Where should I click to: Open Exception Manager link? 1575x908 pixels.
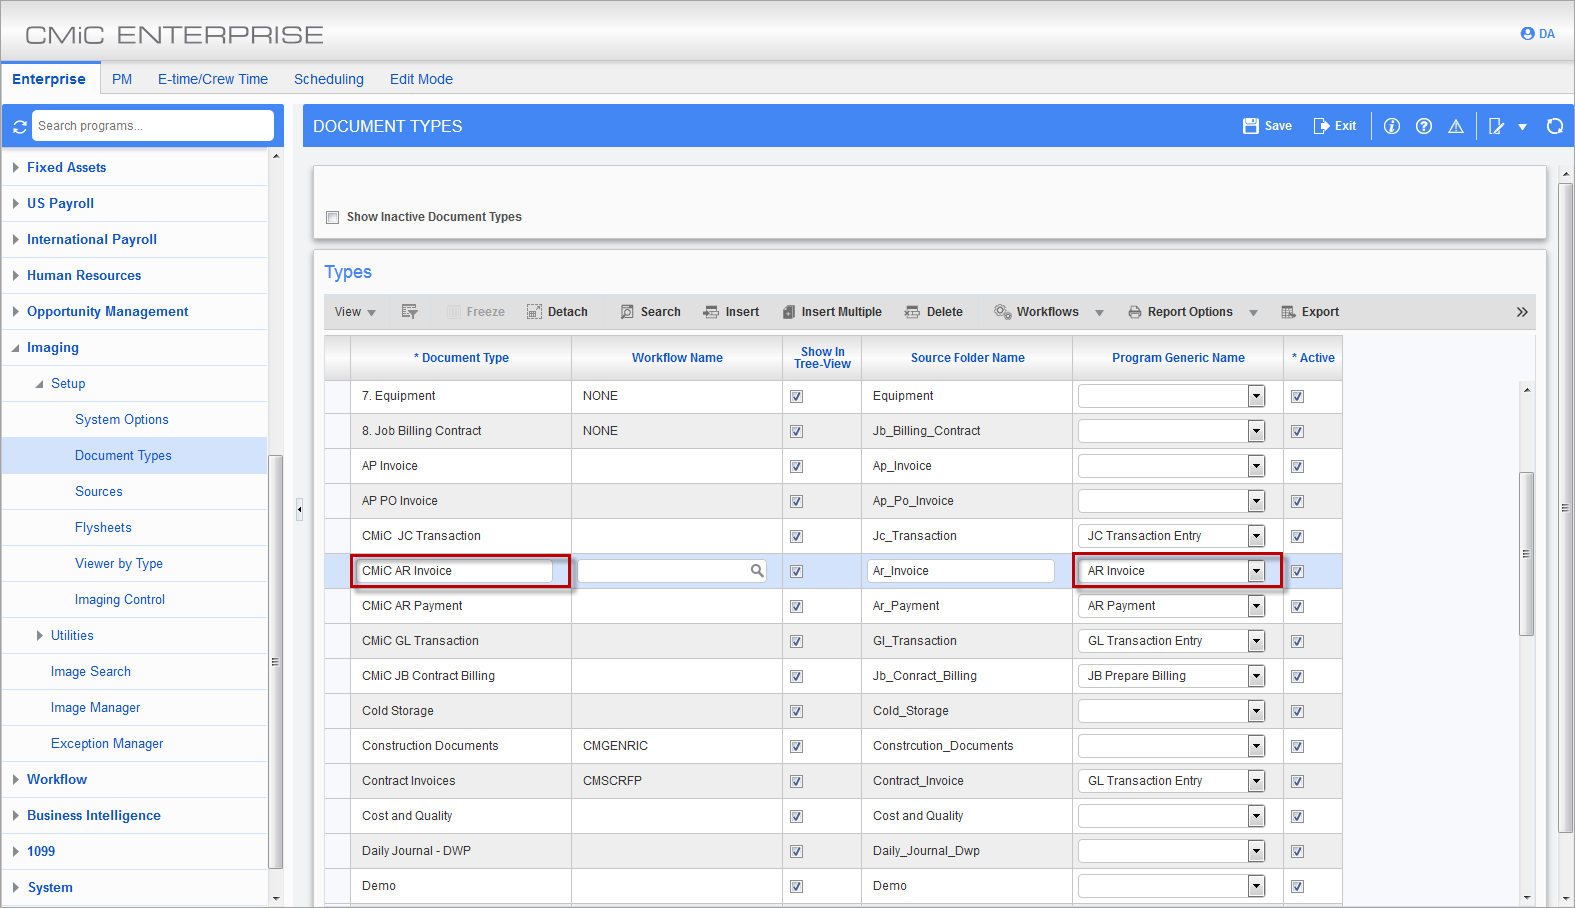(107, 743)
